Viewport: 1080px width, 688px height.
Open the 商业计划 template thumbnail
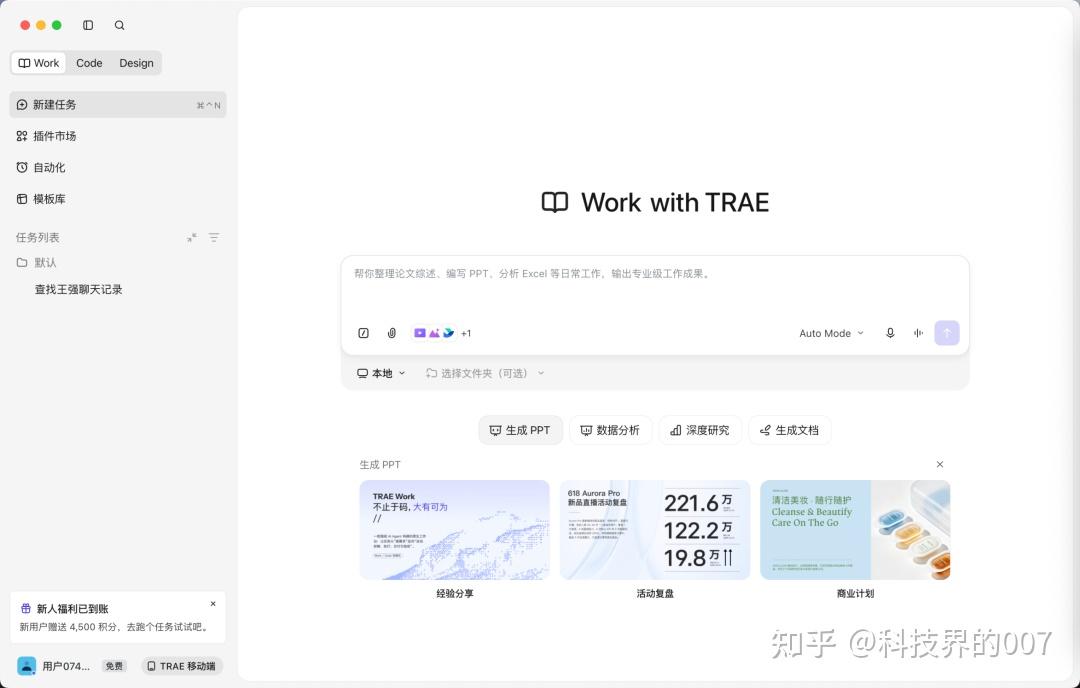[855, 530]
